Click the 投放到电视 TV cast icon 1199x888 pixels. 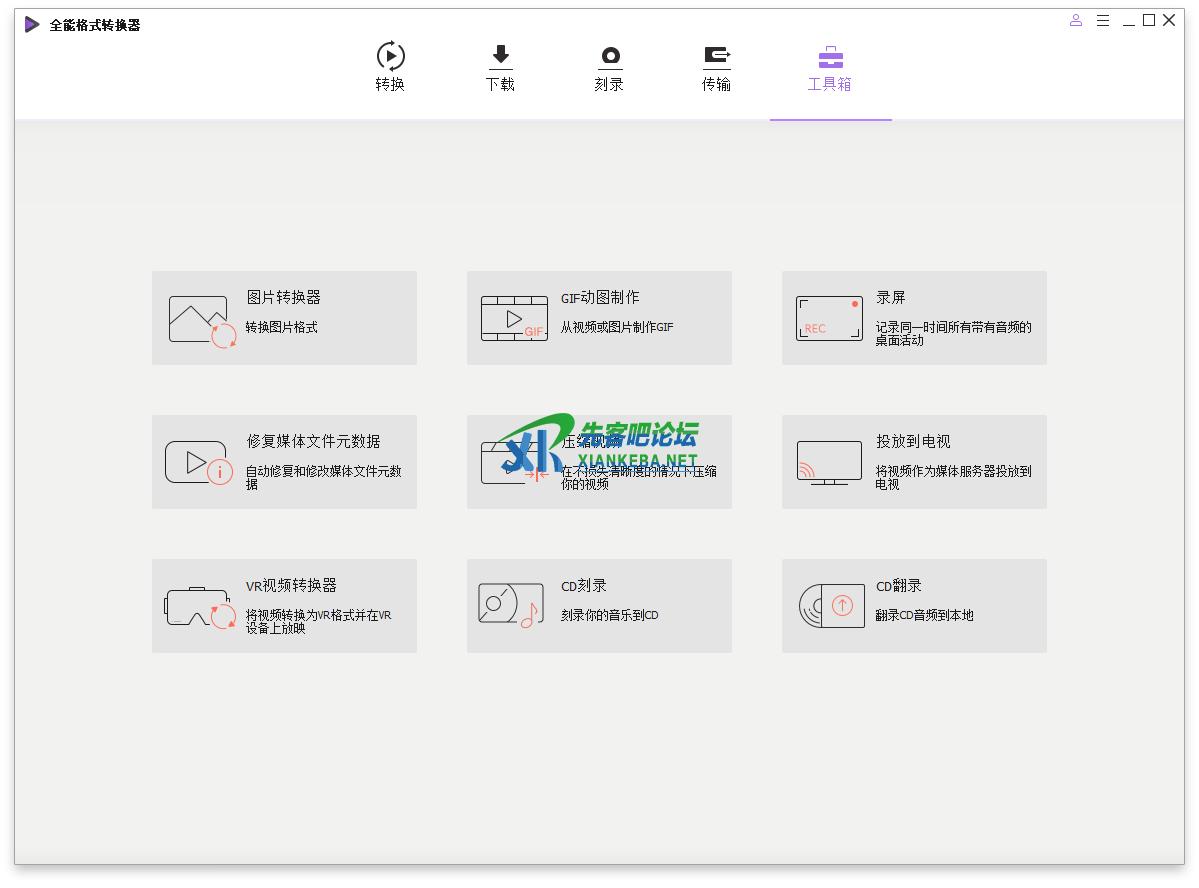click(x=829, y=463)
